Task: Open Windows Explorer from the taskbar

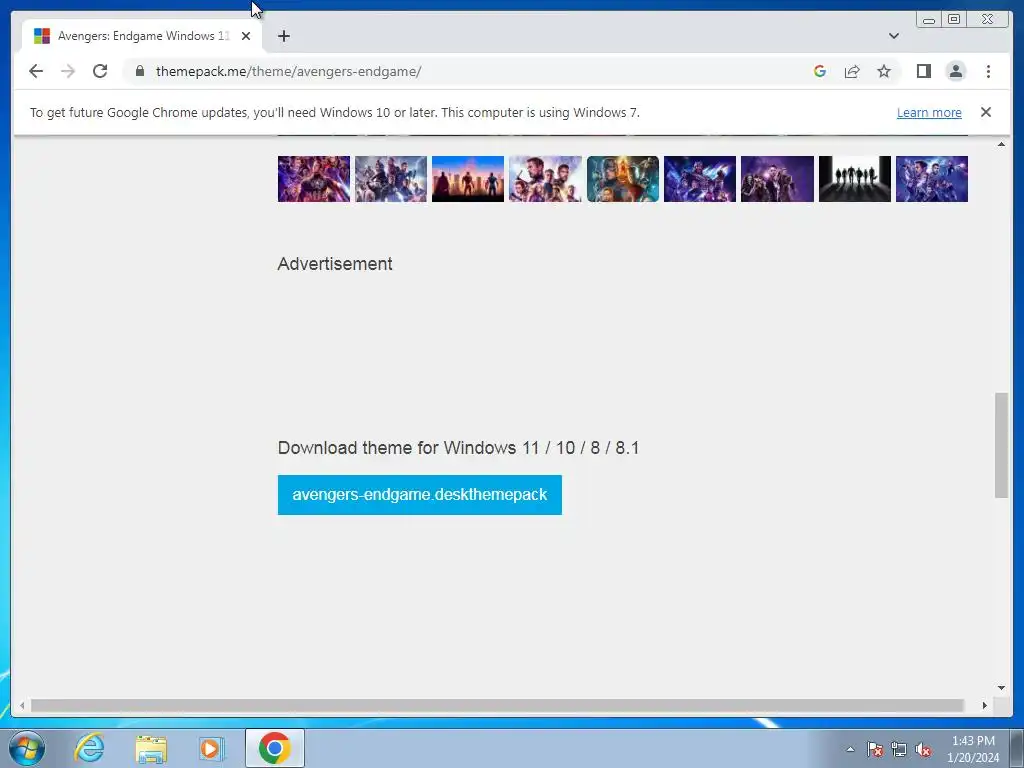Action: coord(151,748)
